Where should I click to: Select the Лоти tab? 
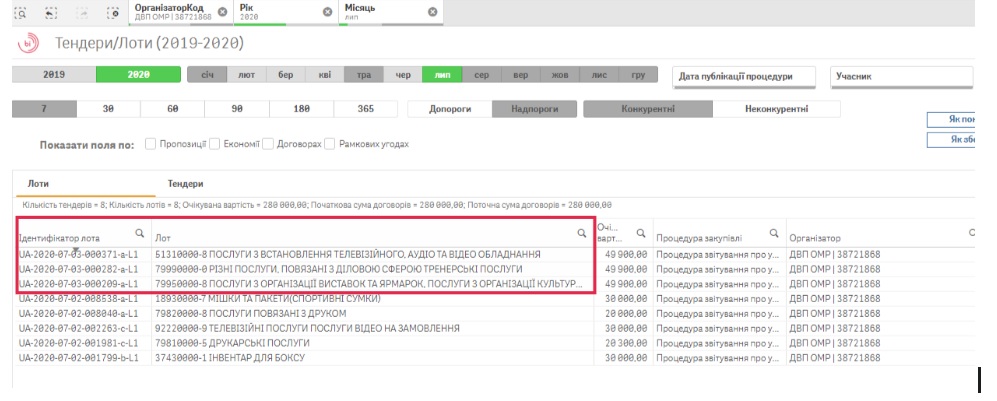[x=38, y=184]
